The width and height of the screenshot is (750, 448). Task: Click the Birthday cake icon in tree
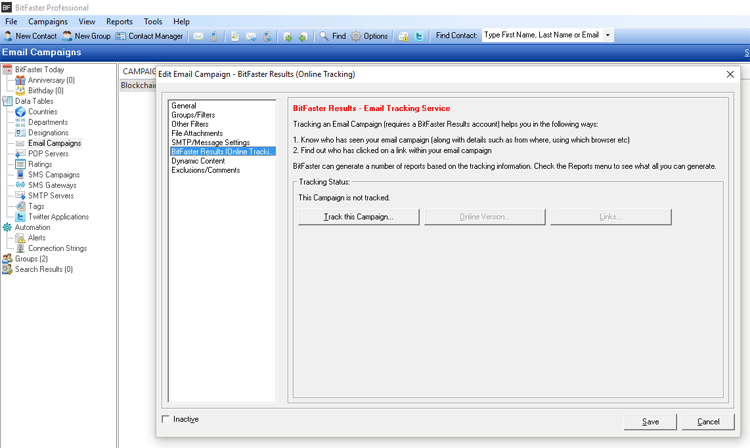[20, 90]
